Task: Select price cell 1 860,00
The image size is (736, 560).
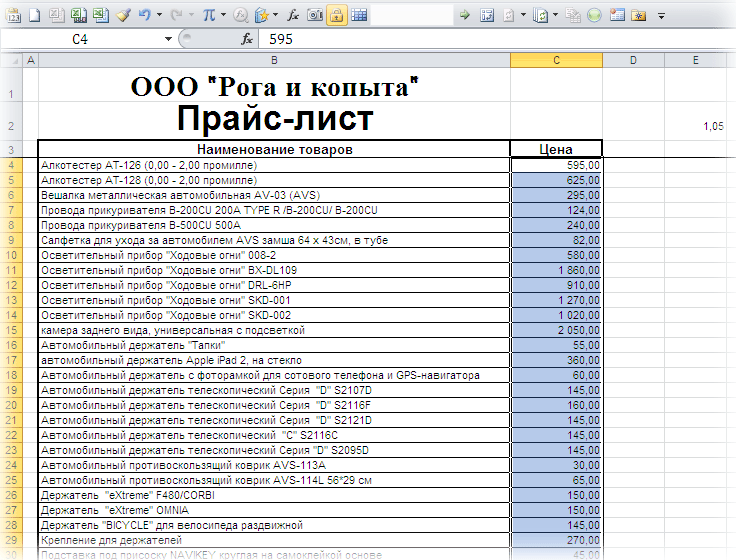Action: coord(556,270)
